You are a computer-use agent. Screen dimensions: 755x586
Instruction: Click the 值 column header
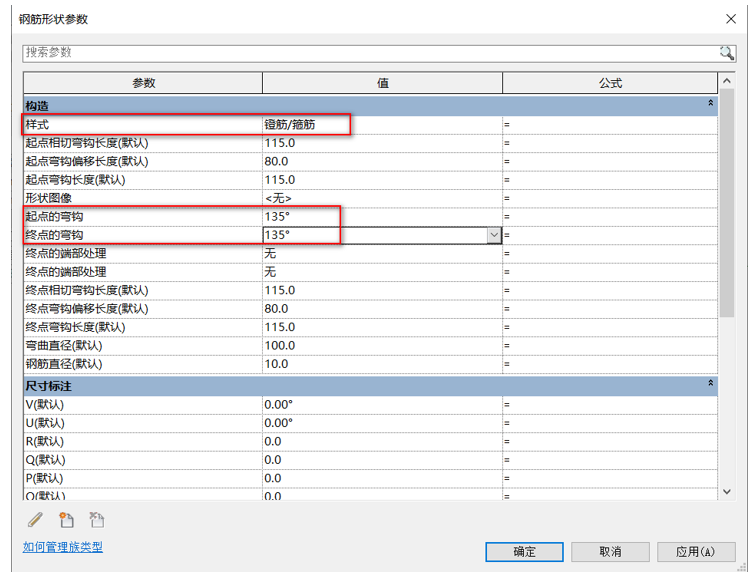coord(382,83)
